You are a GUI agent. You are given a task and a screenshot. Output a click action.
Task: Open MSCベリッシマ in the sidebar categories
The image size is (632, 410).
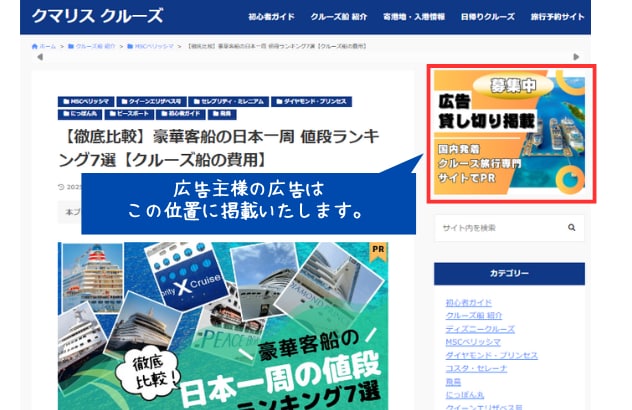(473, 342)
